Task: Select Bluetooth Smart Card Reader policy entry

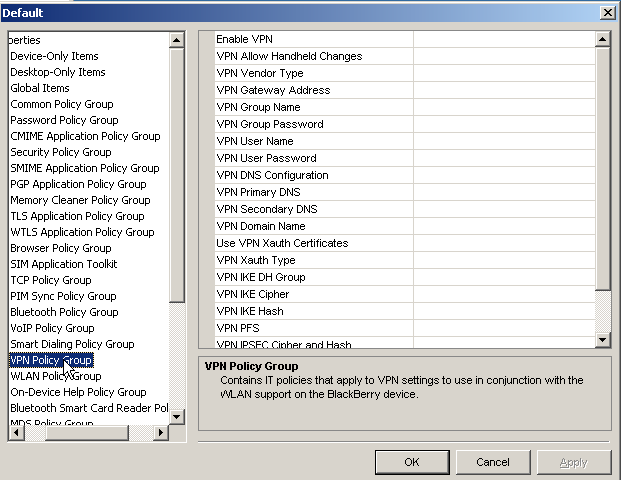Action: [89, 408]
